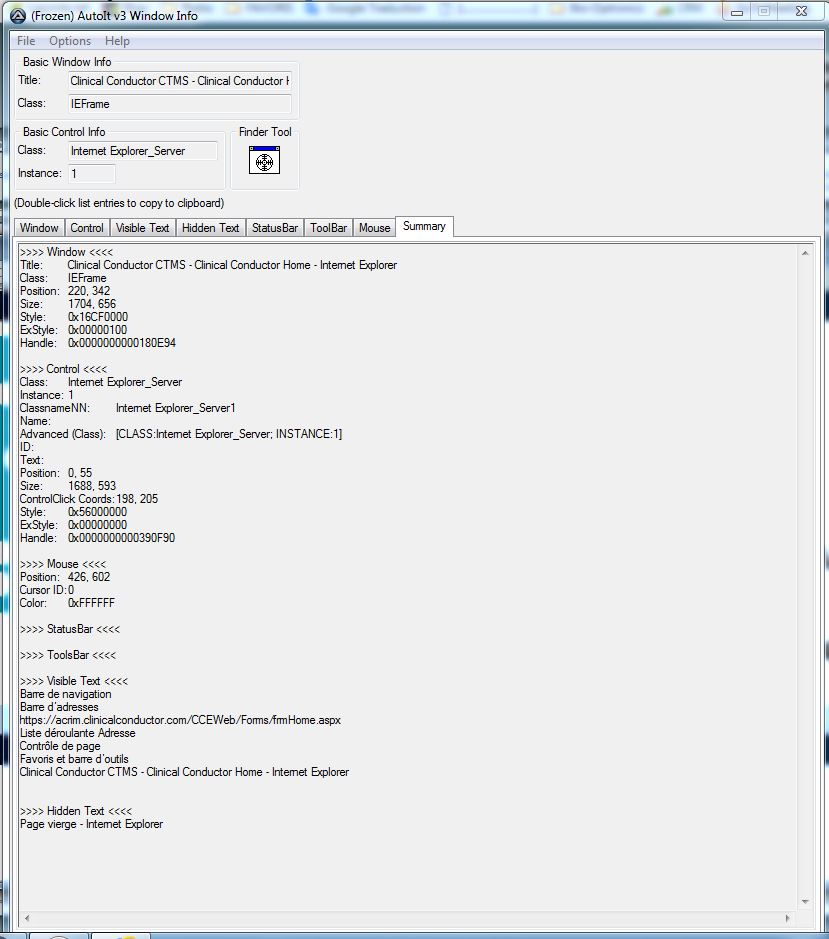Go to the ToolBar tab
The width and height of the screenshot is (829, 939).
point(328,228)
